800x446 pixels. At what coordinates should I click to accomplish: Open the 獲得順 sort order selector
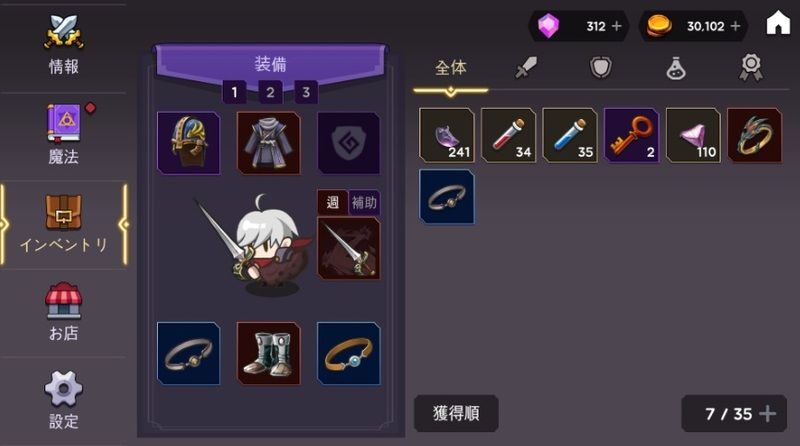[x=456, y=413]
